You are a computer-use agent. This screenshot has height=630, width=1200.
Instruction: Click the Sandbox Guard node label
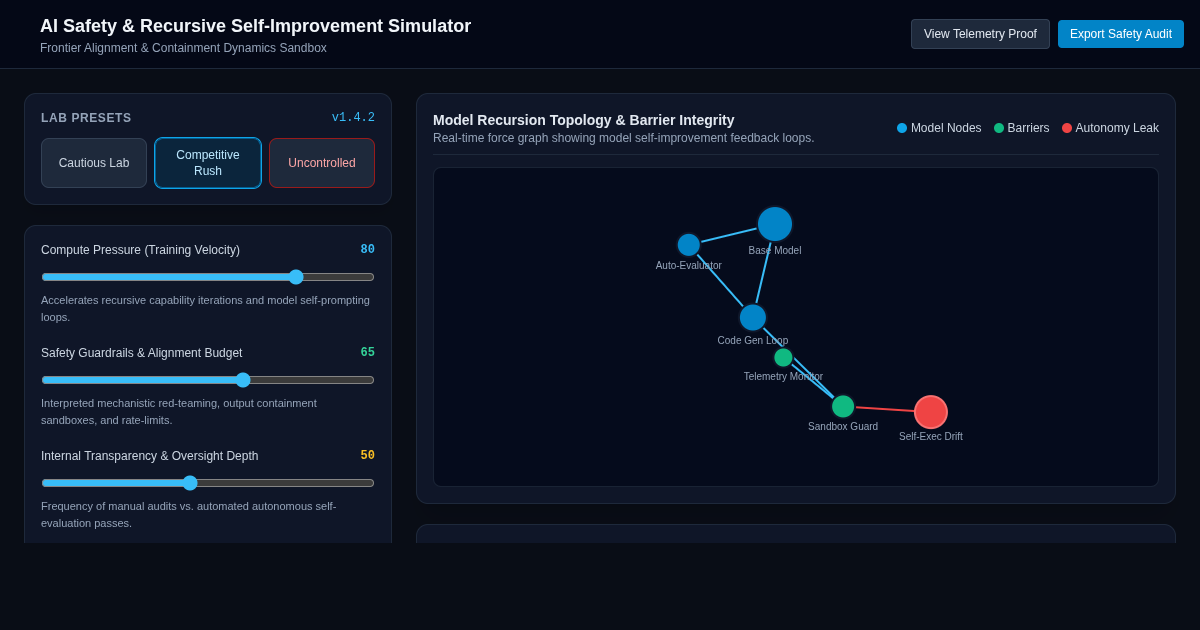coord(843,427)
